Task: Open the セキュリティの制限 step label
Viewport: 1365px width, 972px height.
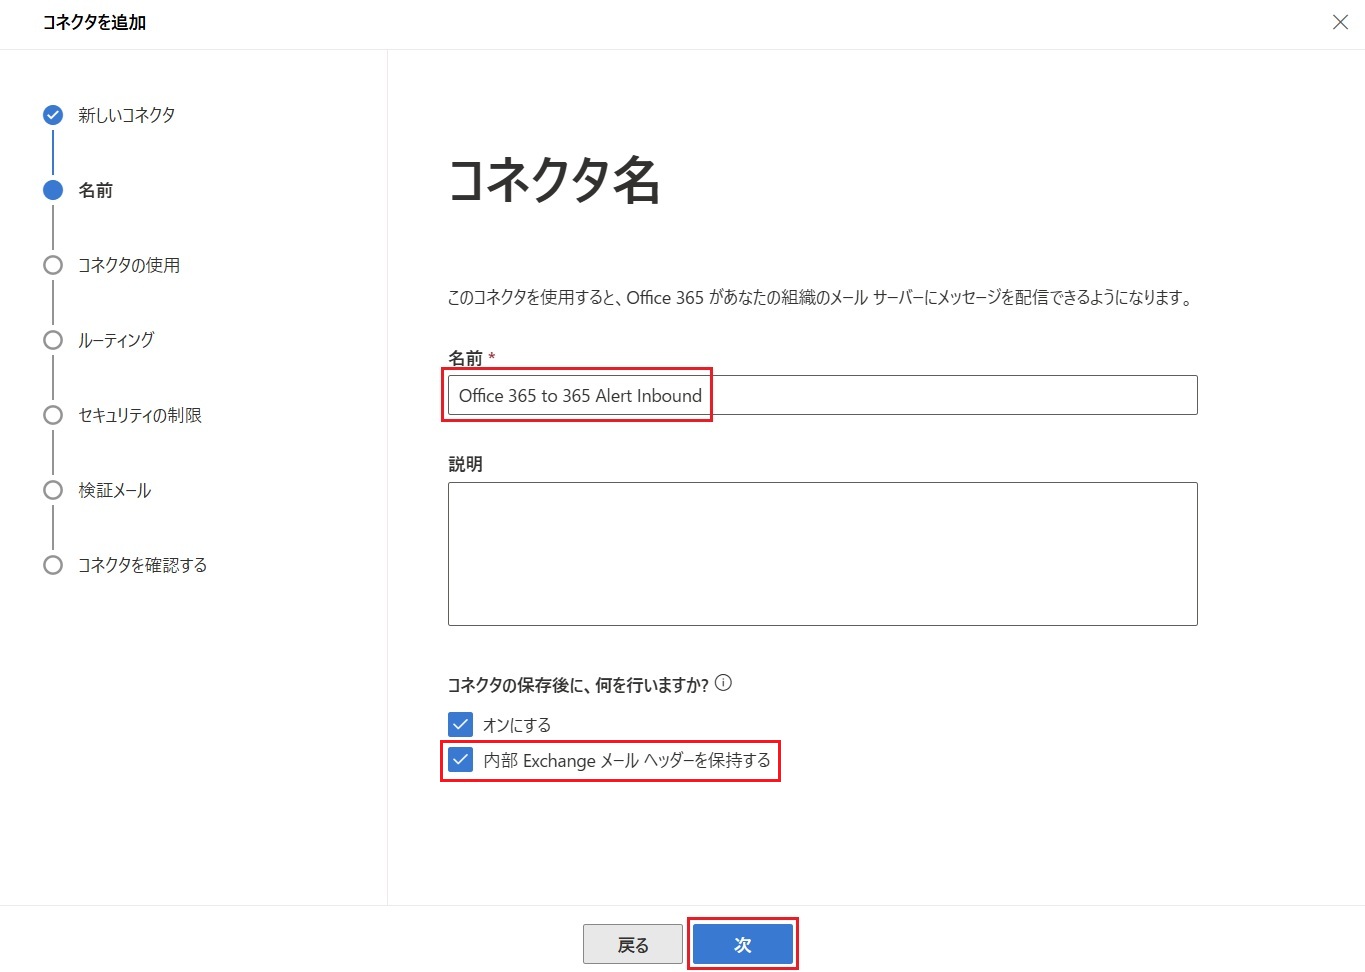Action: pyautogui.click(x=140, y=415)
